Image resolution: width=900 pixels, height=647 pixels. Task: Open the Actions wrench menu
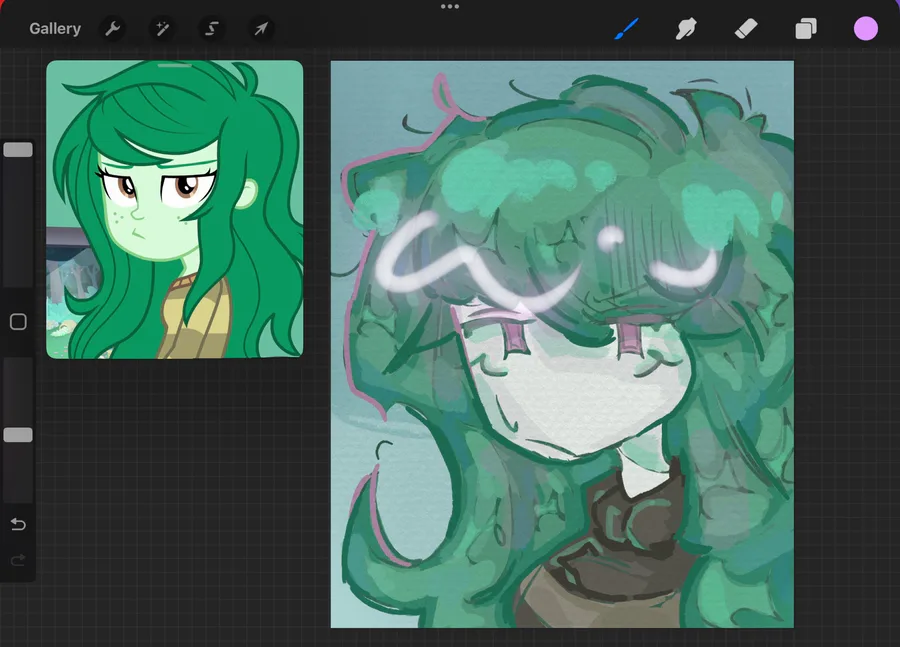(x=112, y=29)
